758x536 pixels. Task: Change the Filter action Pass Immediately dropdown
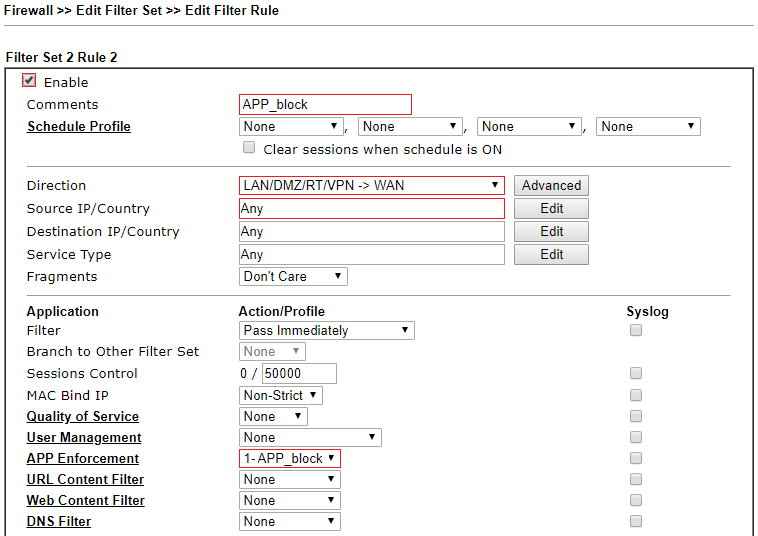point(326,331)
